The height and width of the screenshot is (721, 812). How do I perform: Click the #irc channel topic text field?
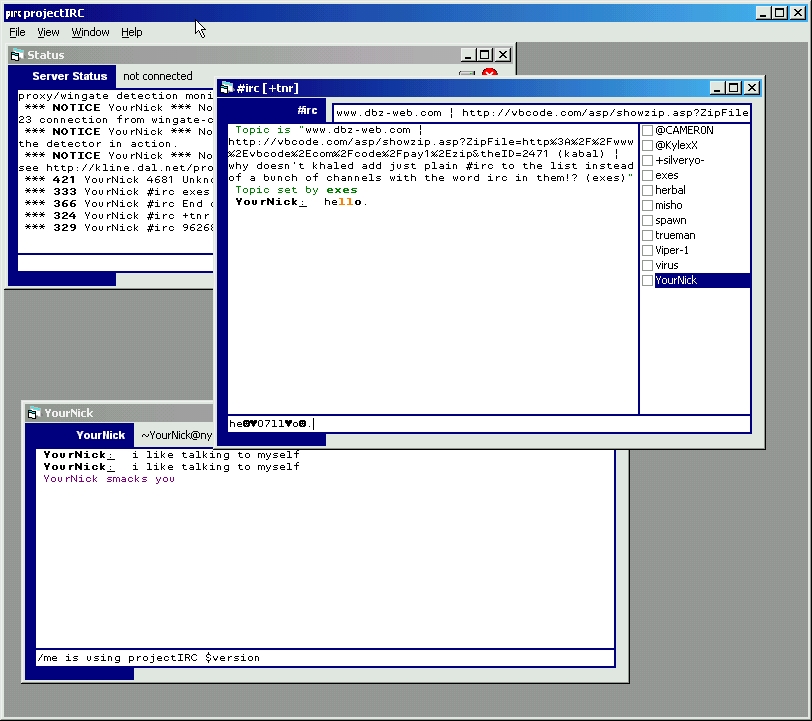coord(540,113)
